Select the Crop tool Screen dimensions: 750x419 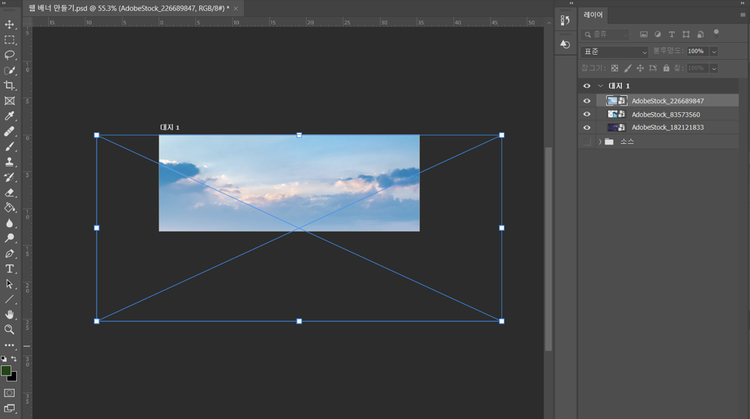[10, 86]
